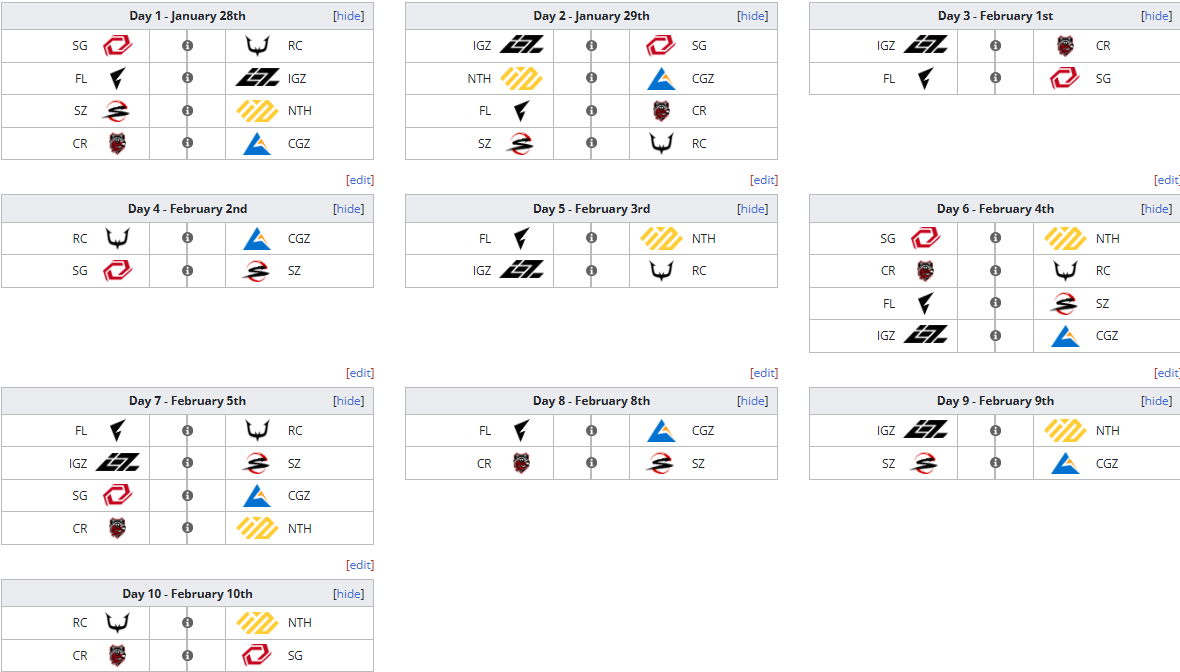The width and height of the screenshot is (1180, 672).
Task: Open info icon for CR vs SG Day 10
Action: [187, 655]
